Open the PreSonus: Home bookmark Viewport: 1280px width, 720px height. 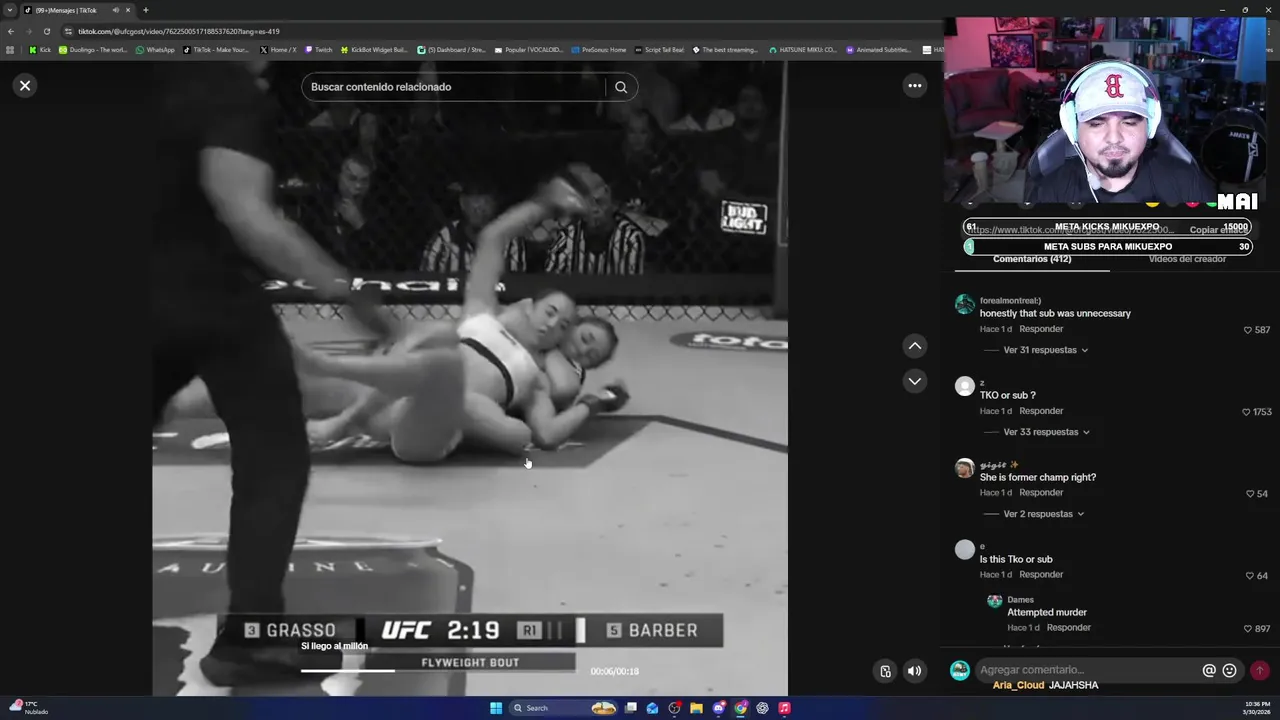(598, 50)
